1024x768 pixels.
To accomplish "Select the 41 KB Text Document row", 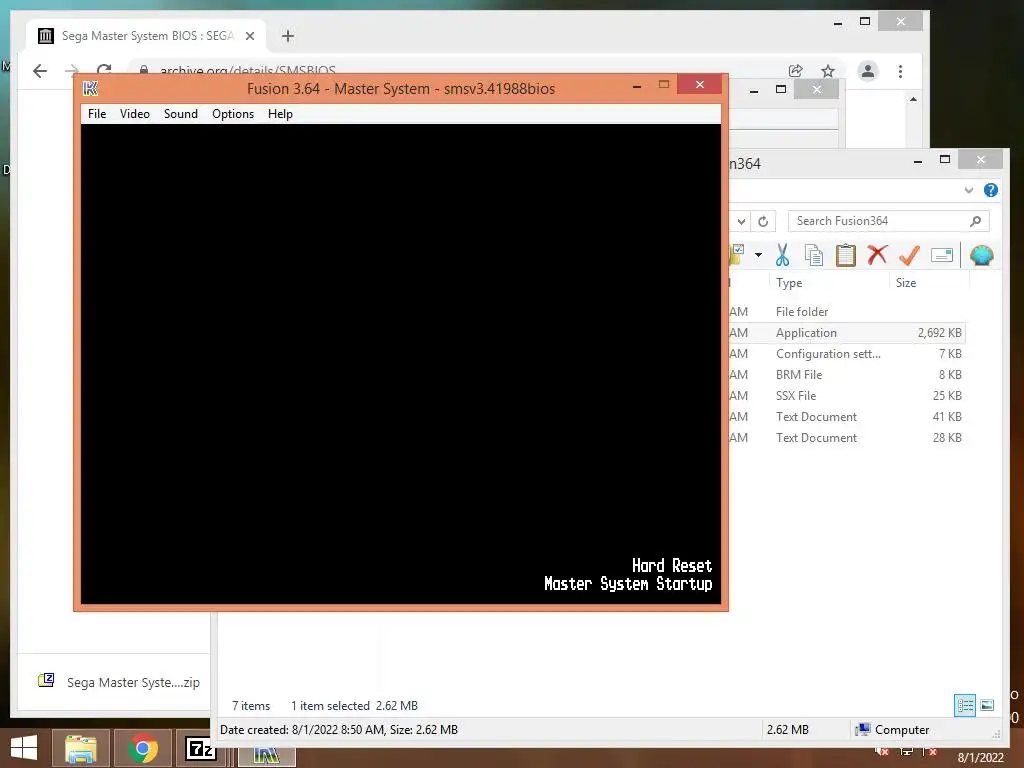I will click(847, 416).
